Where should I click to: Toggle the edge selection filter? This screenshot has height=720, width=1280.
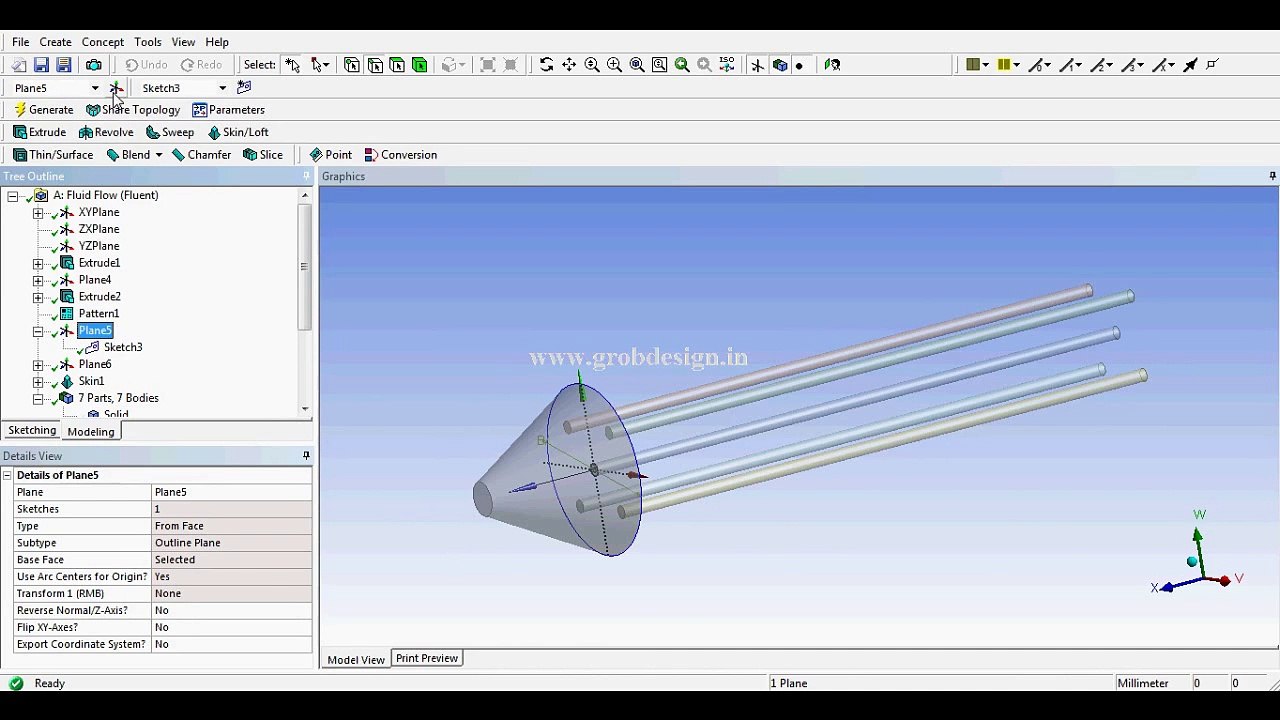click(375, 65)
